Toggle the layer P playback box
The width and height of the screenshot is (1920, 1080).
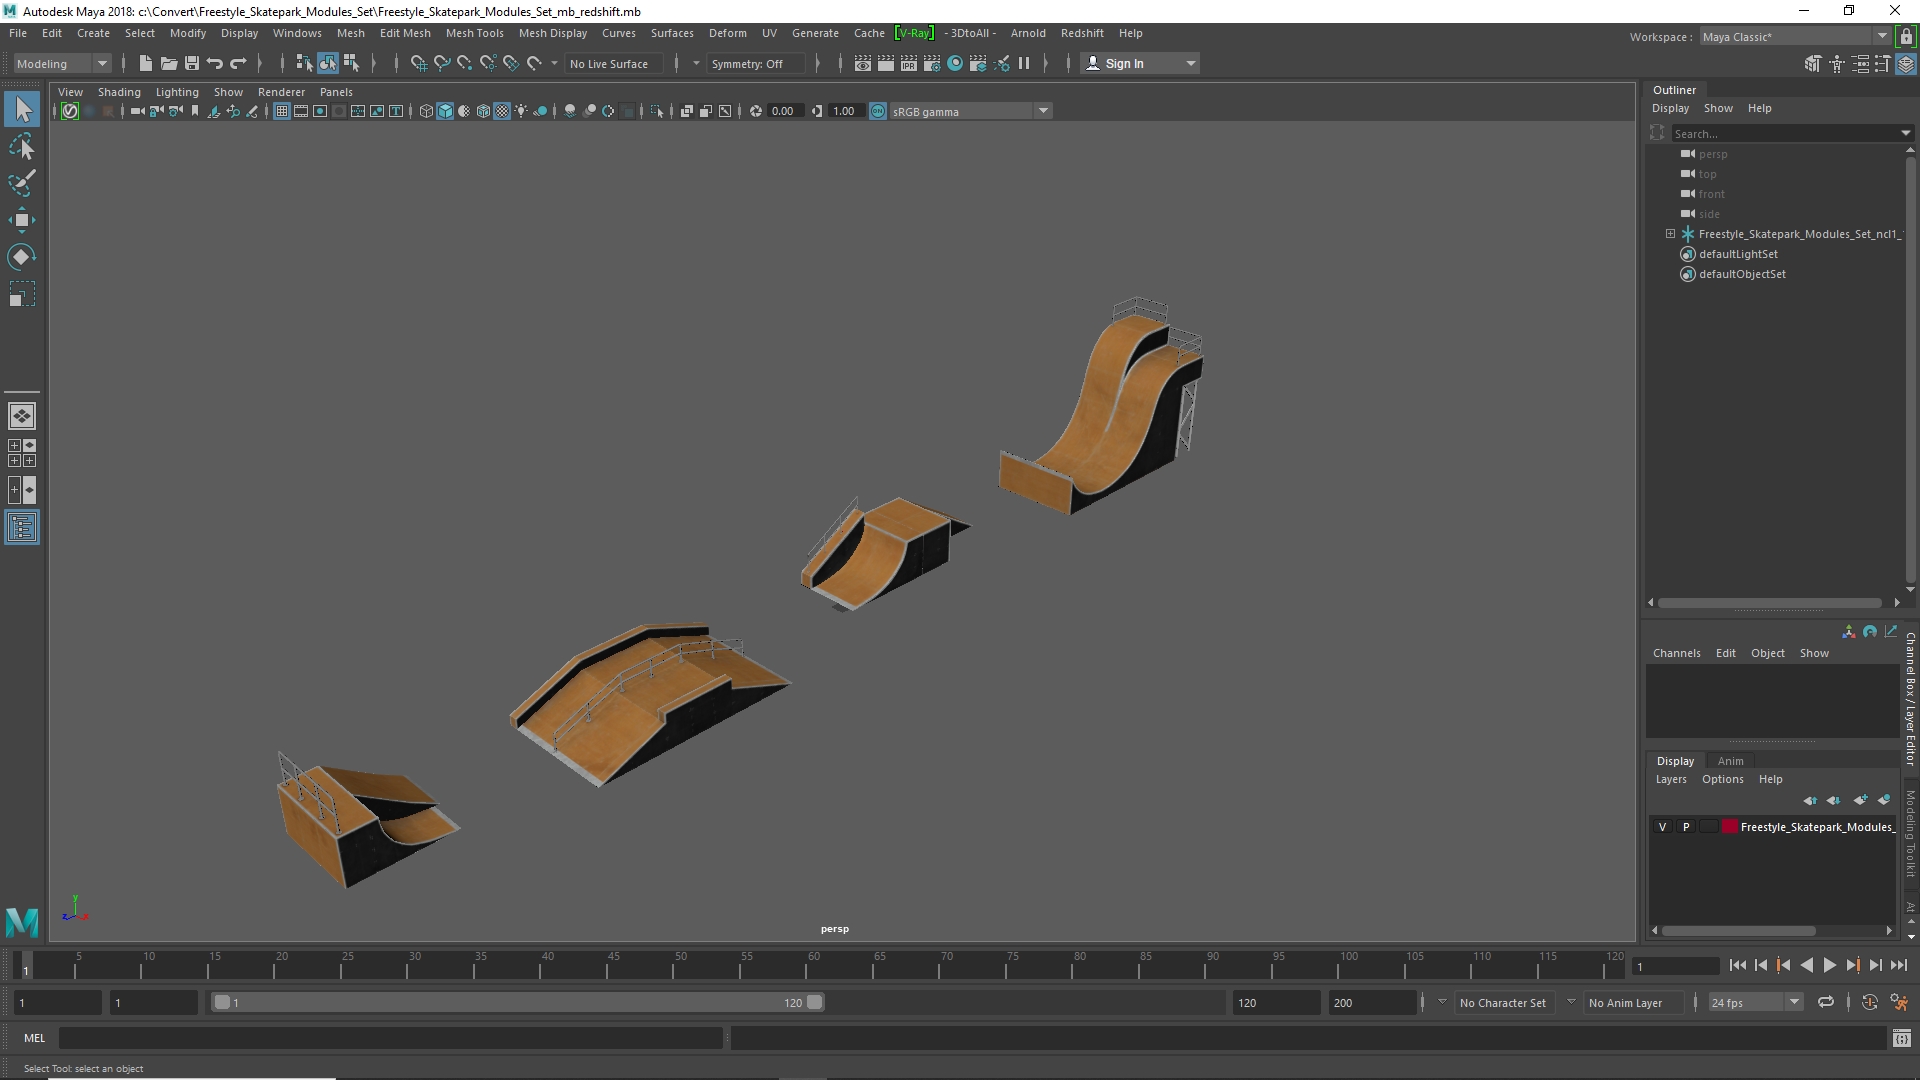click(x=1686, y=827)
